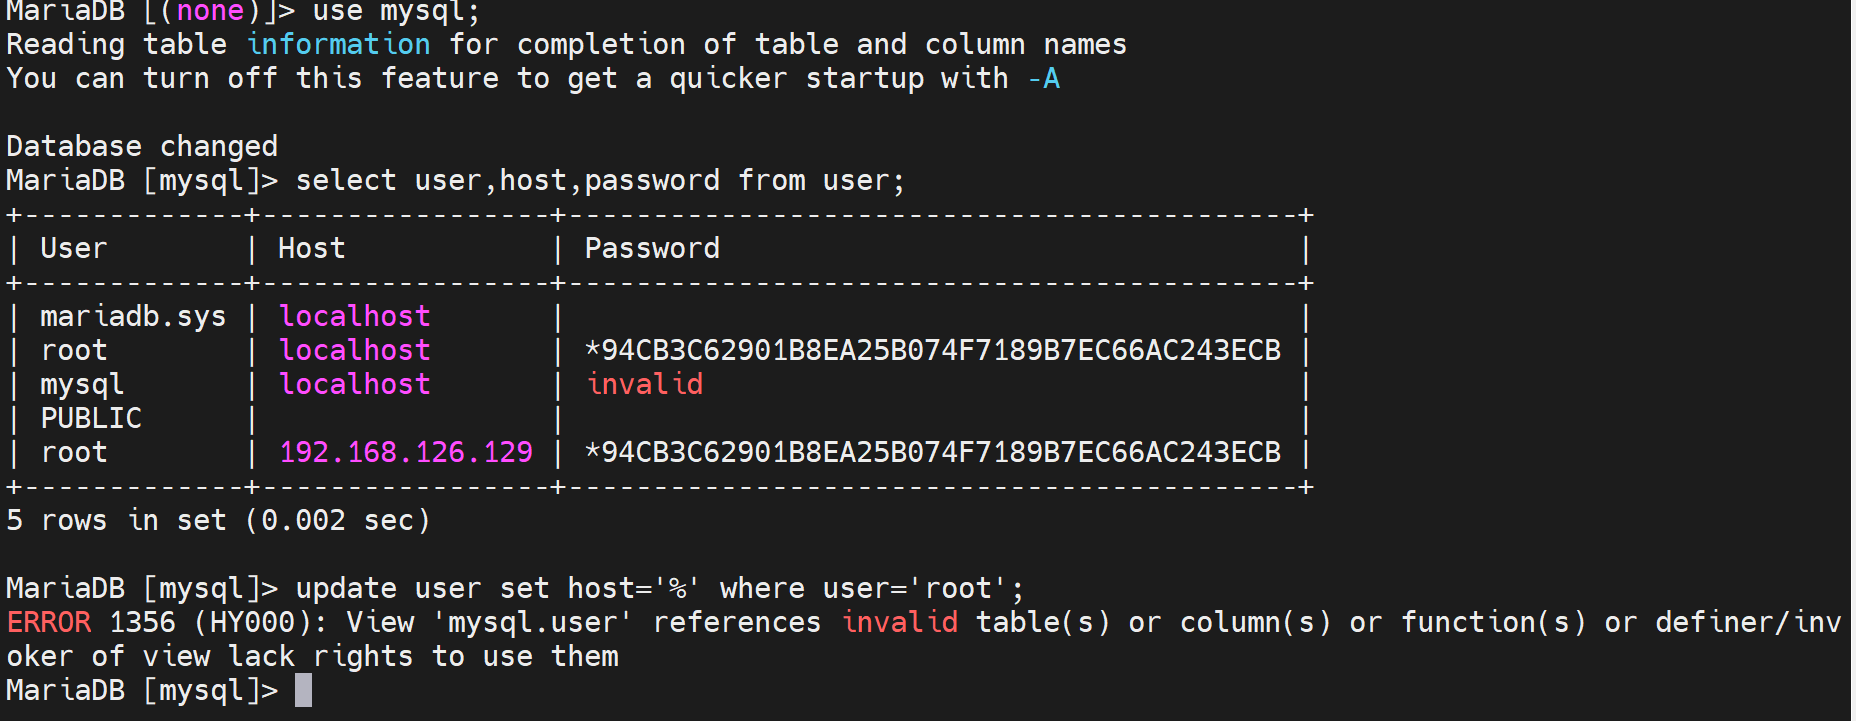1856x721 pixels.
Task: Click the 'Database changed' message
Action: (x=142, y=146)
